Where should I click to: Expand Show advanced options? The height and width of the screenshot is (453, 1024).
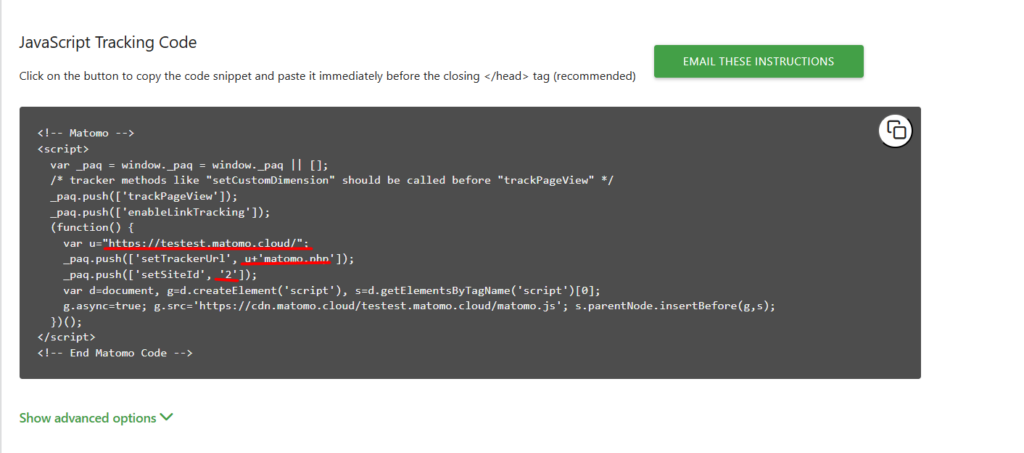96,418
